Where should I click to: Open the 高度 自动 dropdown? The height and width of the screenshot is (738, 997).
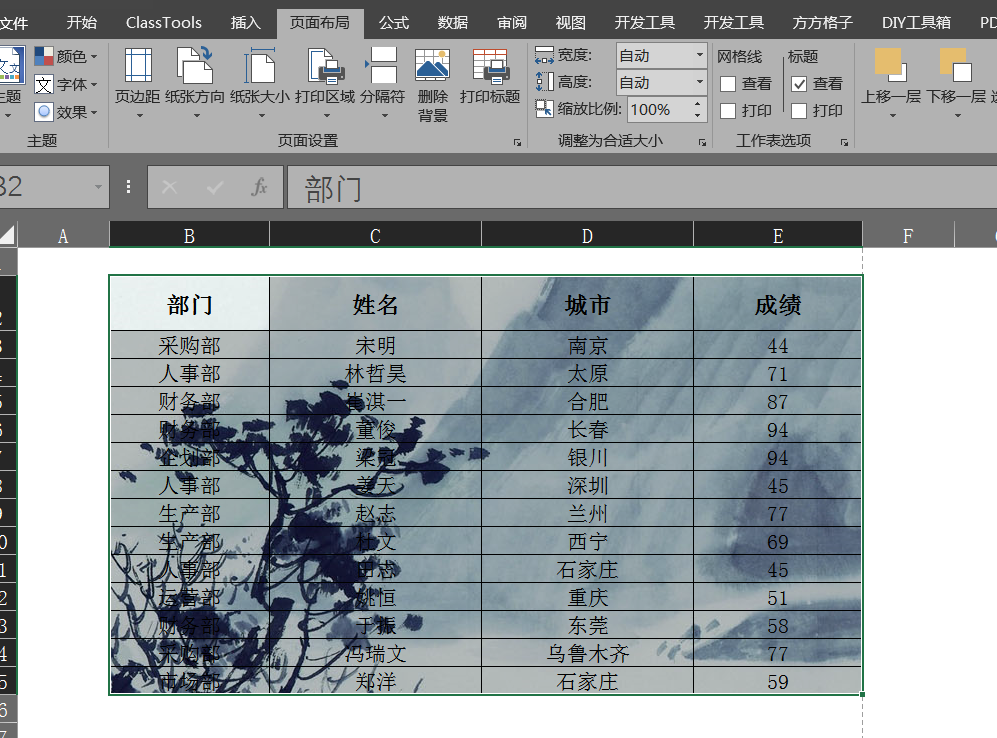click(x=699, y=82)
